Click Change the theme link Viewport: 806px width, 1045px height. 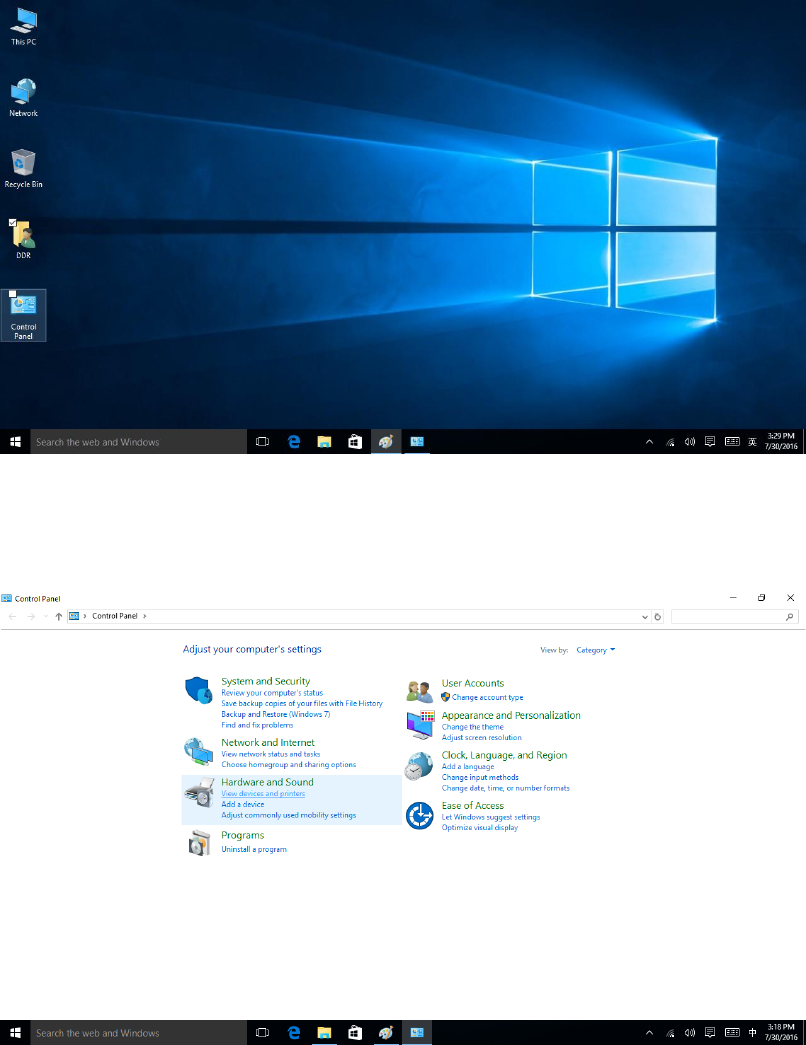[473, 727]
